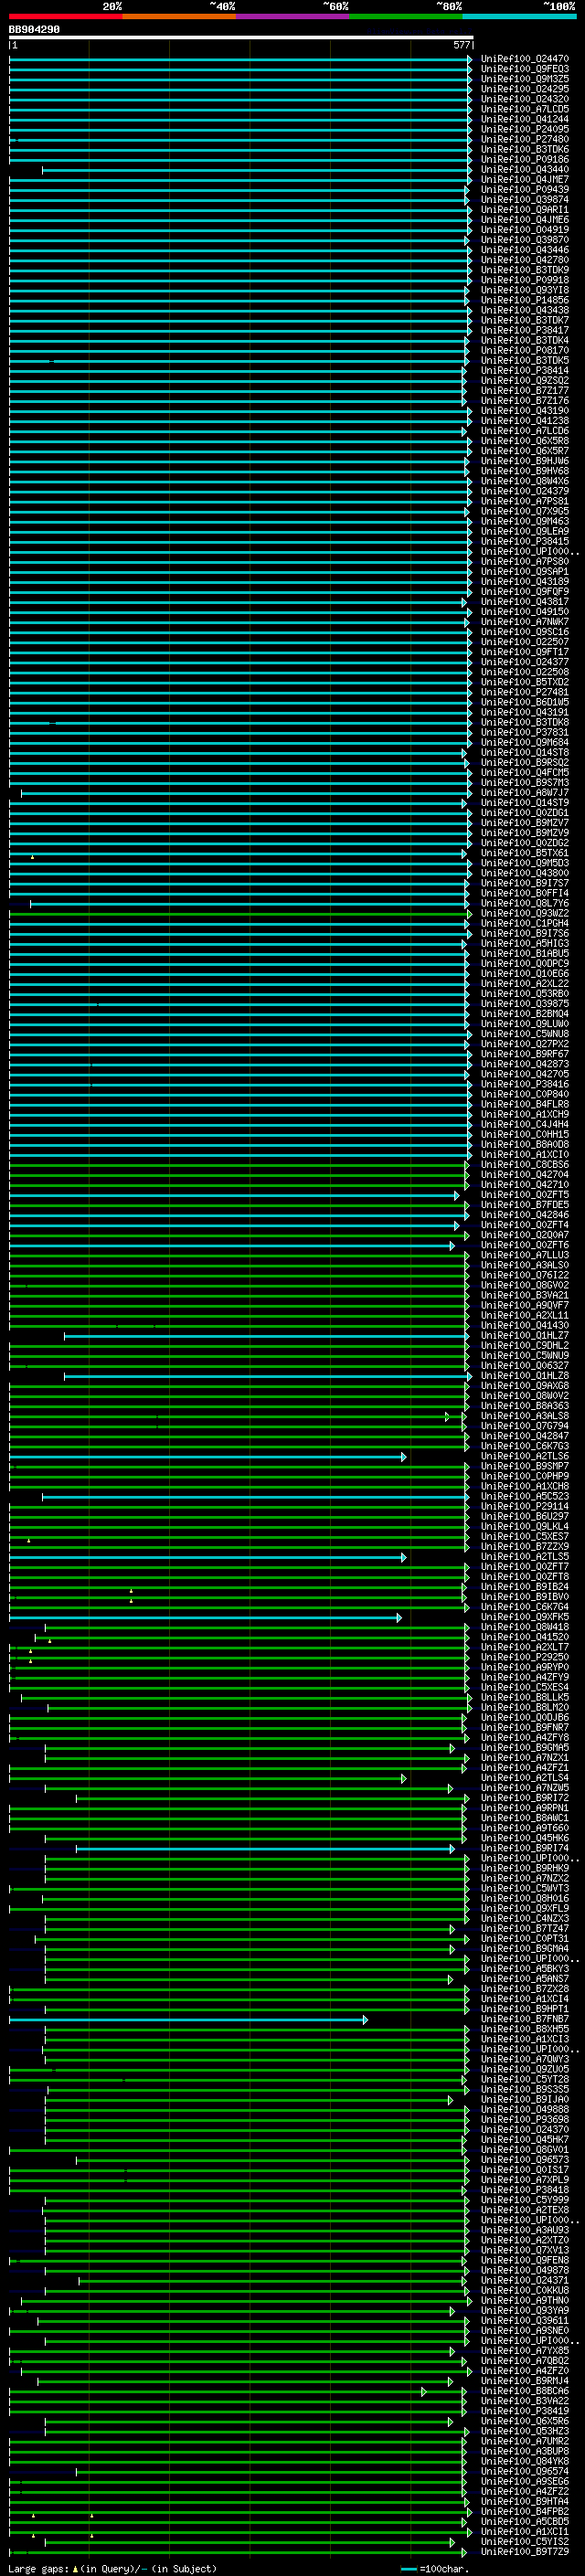Select the UniRef100_P38419 label
The width and height of the screenshot is (585, 2576).
coord(525,2411)
